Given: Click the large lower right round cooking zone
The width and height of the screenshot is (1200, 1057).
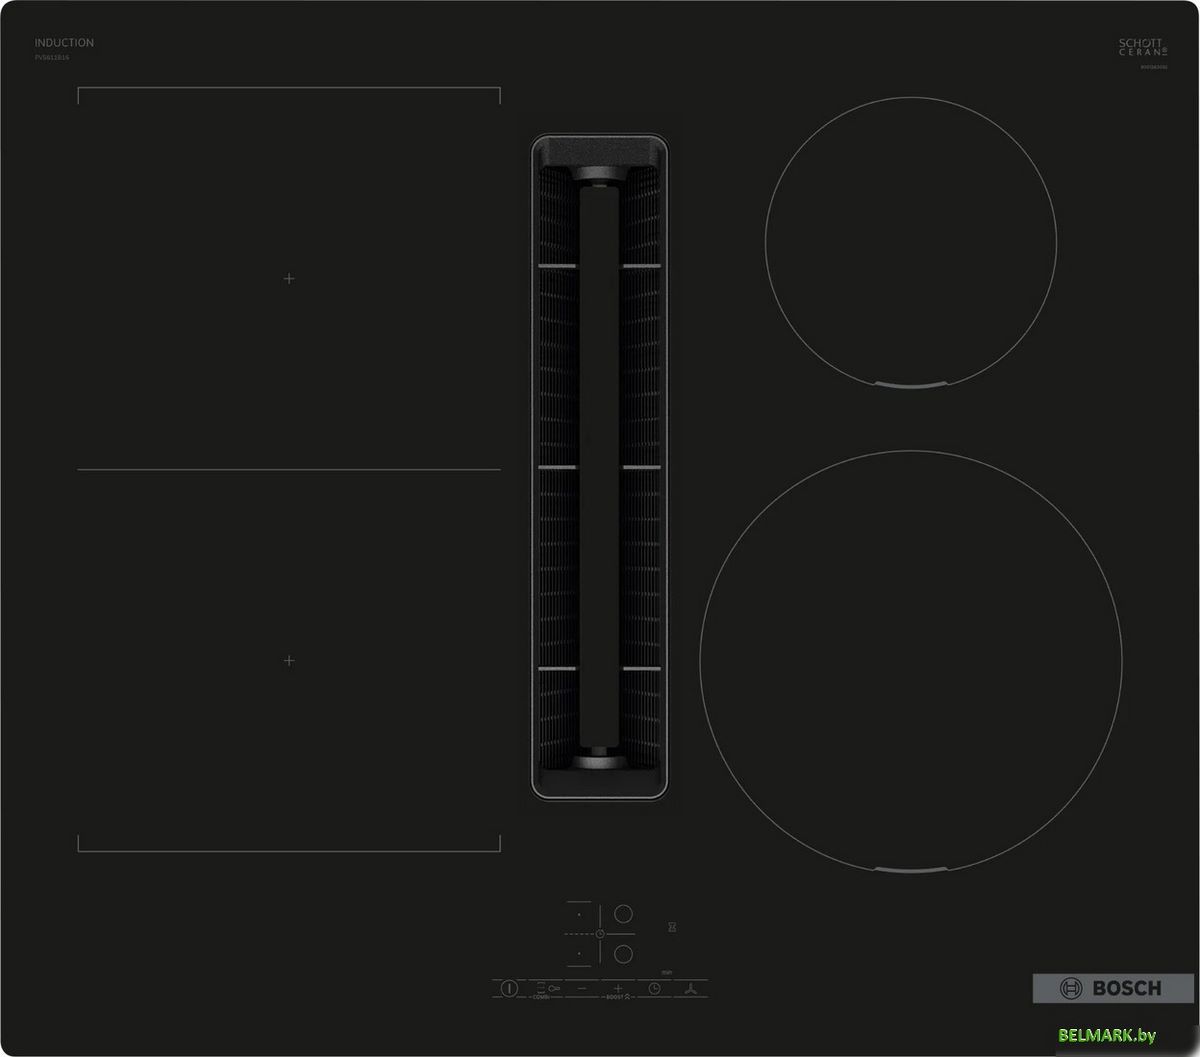Looking at the screenshot, I should tap(910, 661).
